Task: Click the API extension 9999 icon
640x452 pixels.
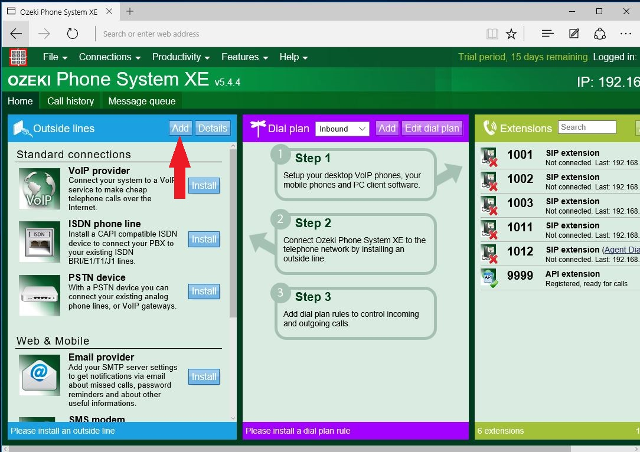Action: 489,278
